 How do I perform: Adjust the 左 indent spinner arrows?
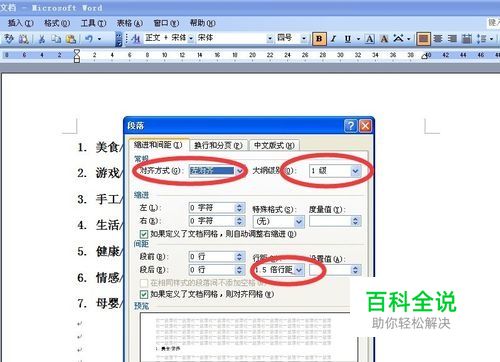click(x=239, y=208)
